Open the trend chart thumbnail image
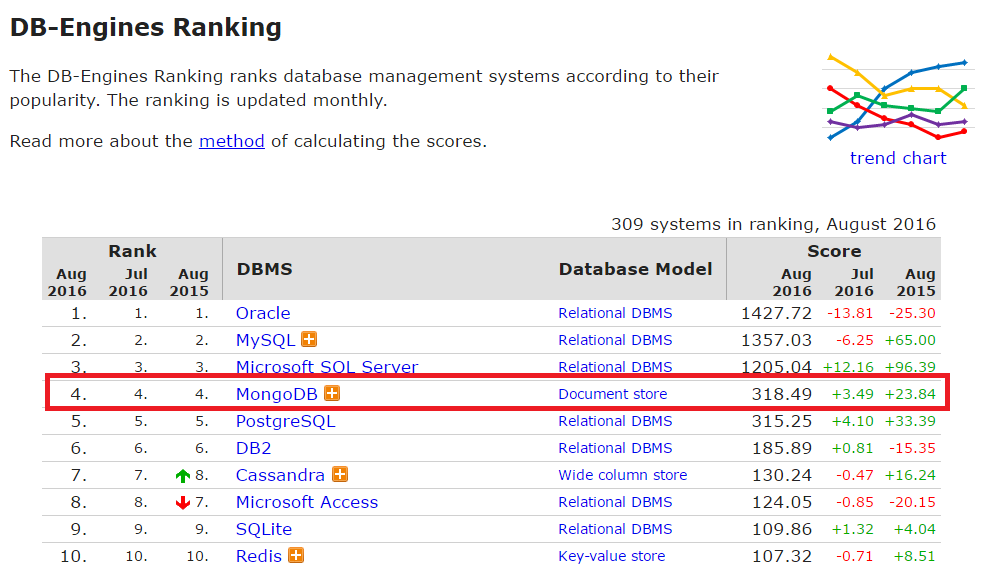Viewport: 982px width, 568px height. [x=897, y=97]
